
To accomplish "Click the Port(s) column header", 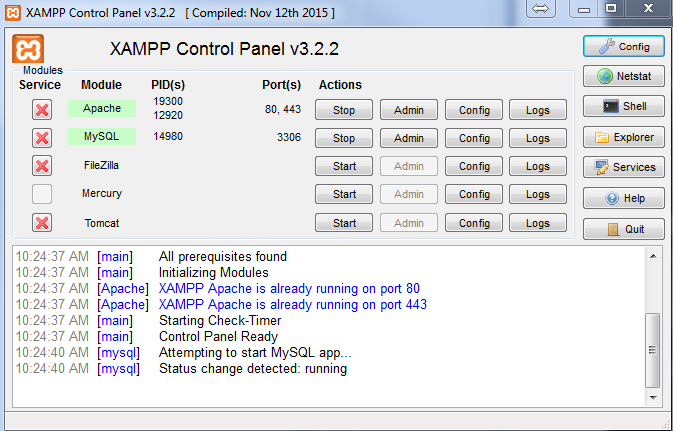I will click(x=282, y=85).
